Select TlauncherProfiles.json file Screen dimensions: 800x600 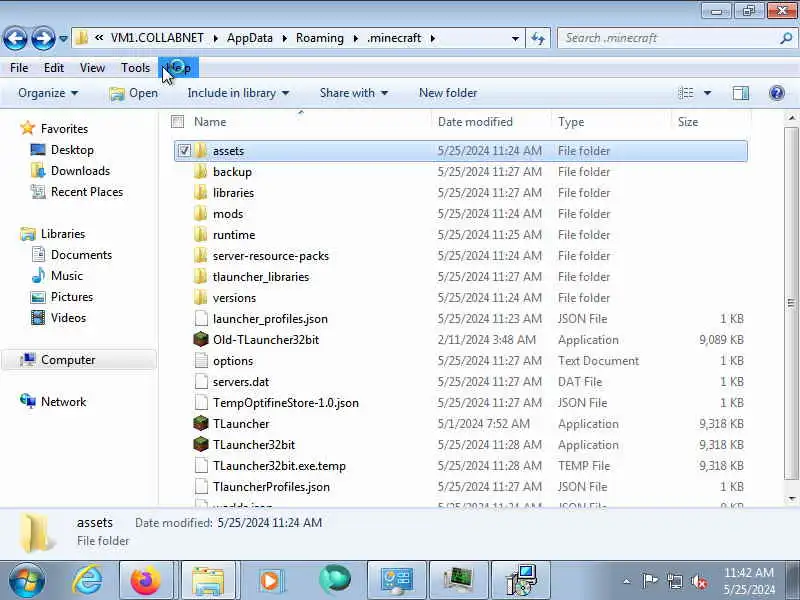[x=271, y=487]
